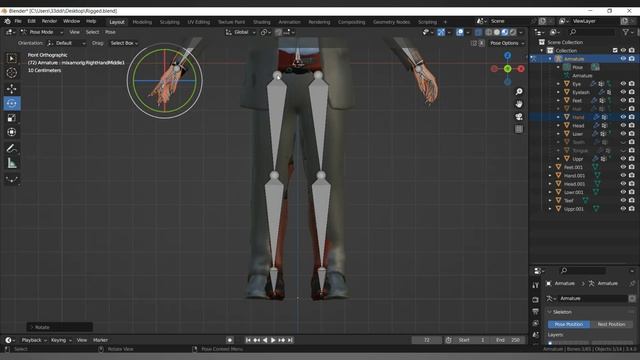Select the Breakdowner pose tool

pos(11,180)
